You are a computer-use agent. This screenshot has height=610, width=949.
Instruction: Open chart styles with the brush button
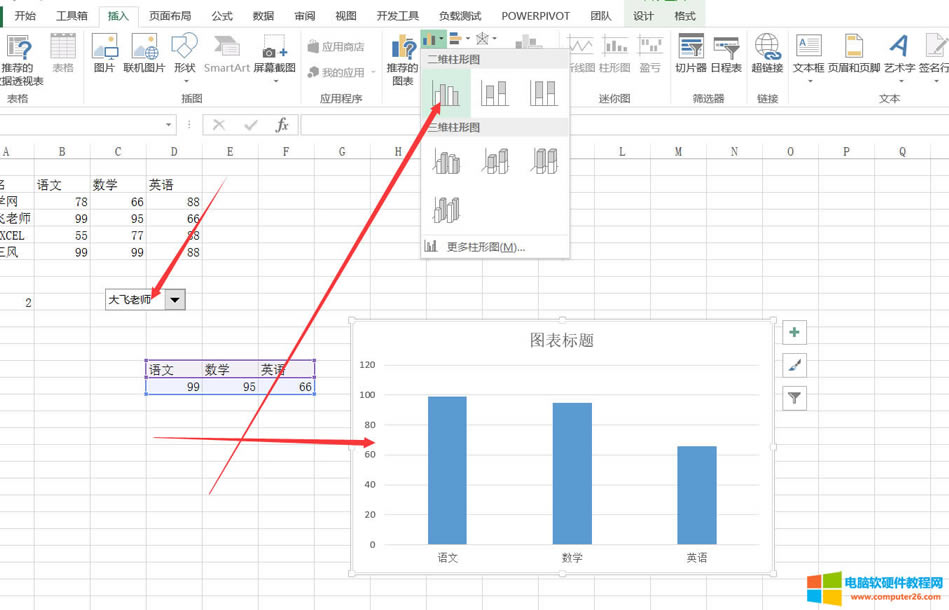tap(794, 364)
